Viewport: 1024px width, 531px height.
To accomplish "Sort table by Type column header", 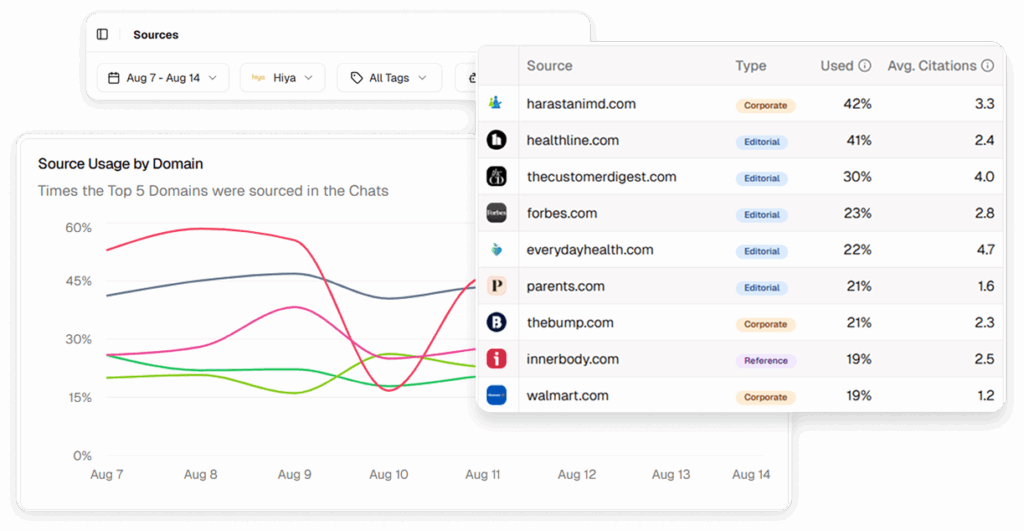I will [750, 66].
